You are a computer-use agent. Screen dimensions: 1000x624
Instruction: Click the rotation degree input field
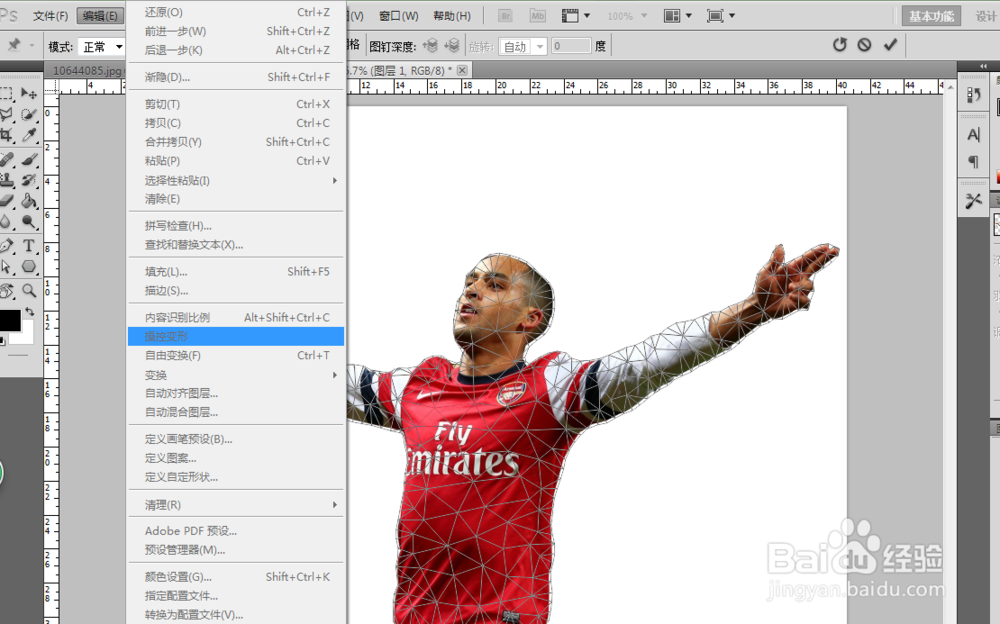click(571, 46)
